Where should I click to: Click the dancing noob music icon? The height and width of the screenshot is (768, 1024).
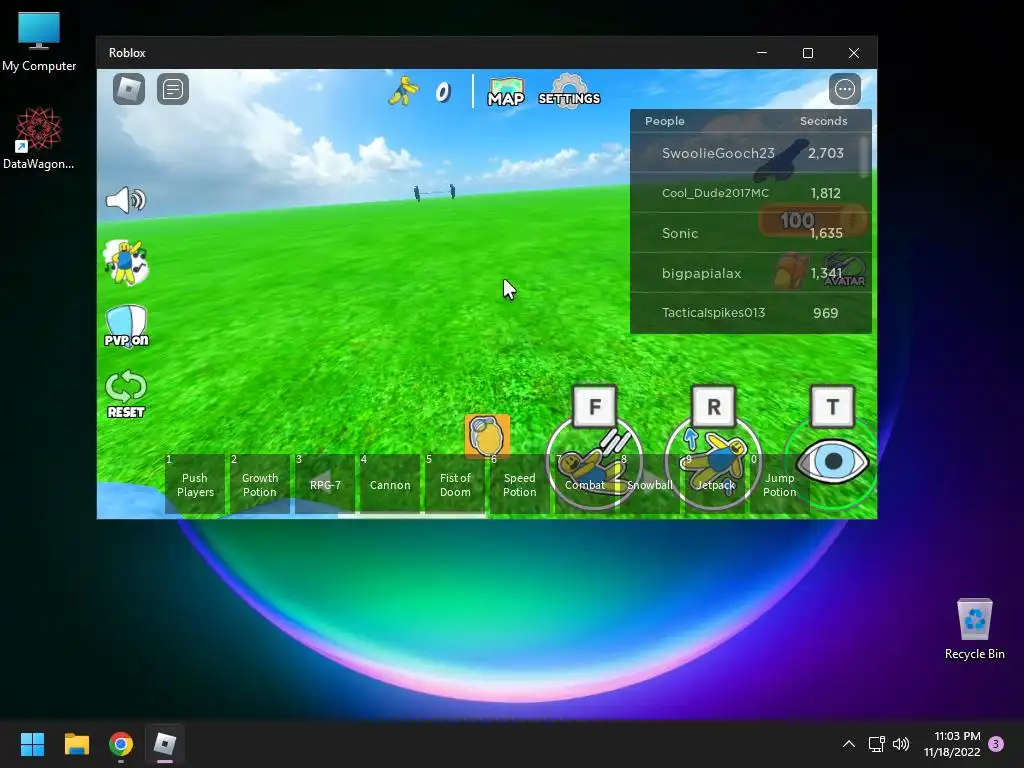tap(126, 263)
